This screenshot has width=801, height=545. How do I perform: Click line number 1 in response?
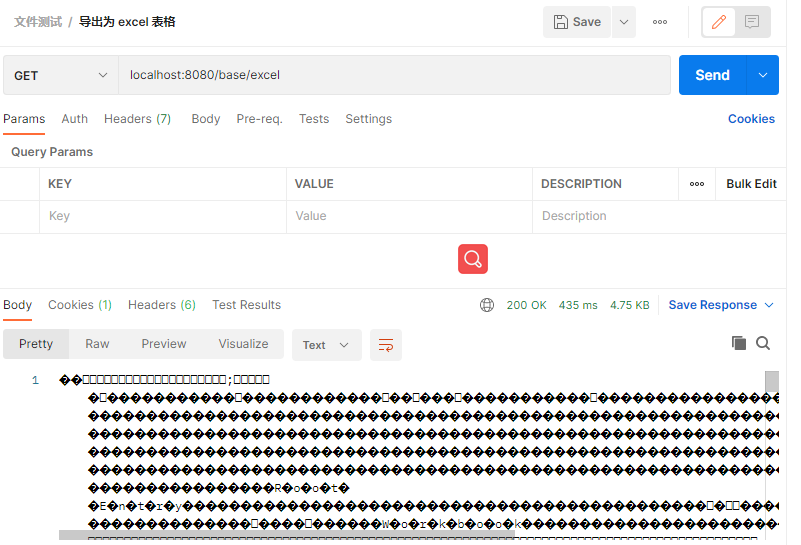coord(35,380)
